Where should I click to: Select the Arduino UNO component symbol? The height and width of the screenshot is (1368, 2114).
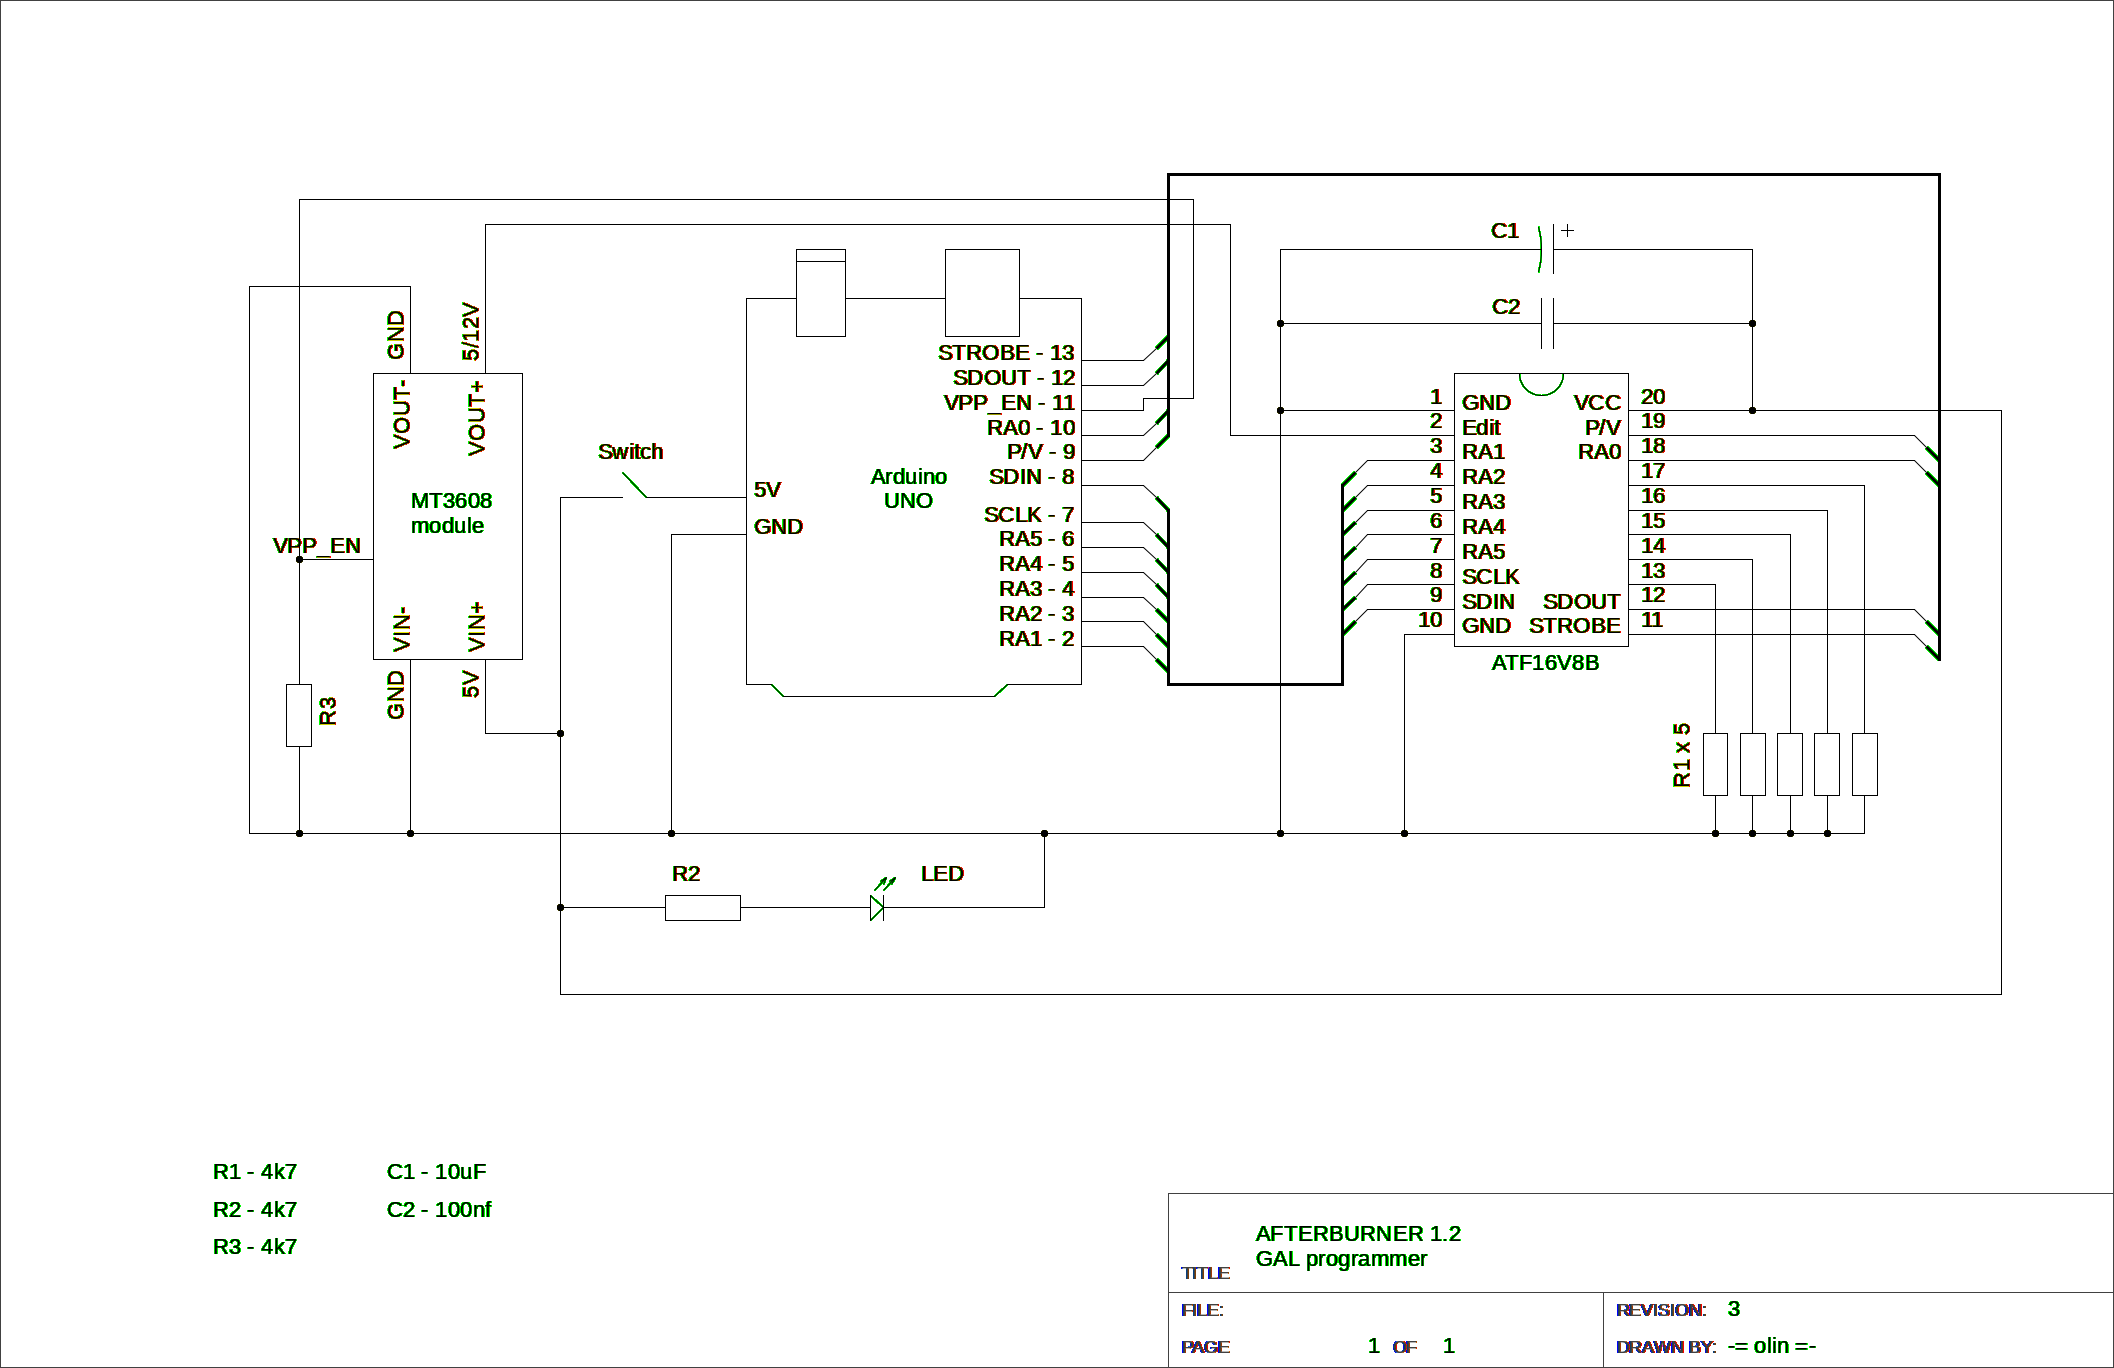pyautogui.click(x=910, y=490)
